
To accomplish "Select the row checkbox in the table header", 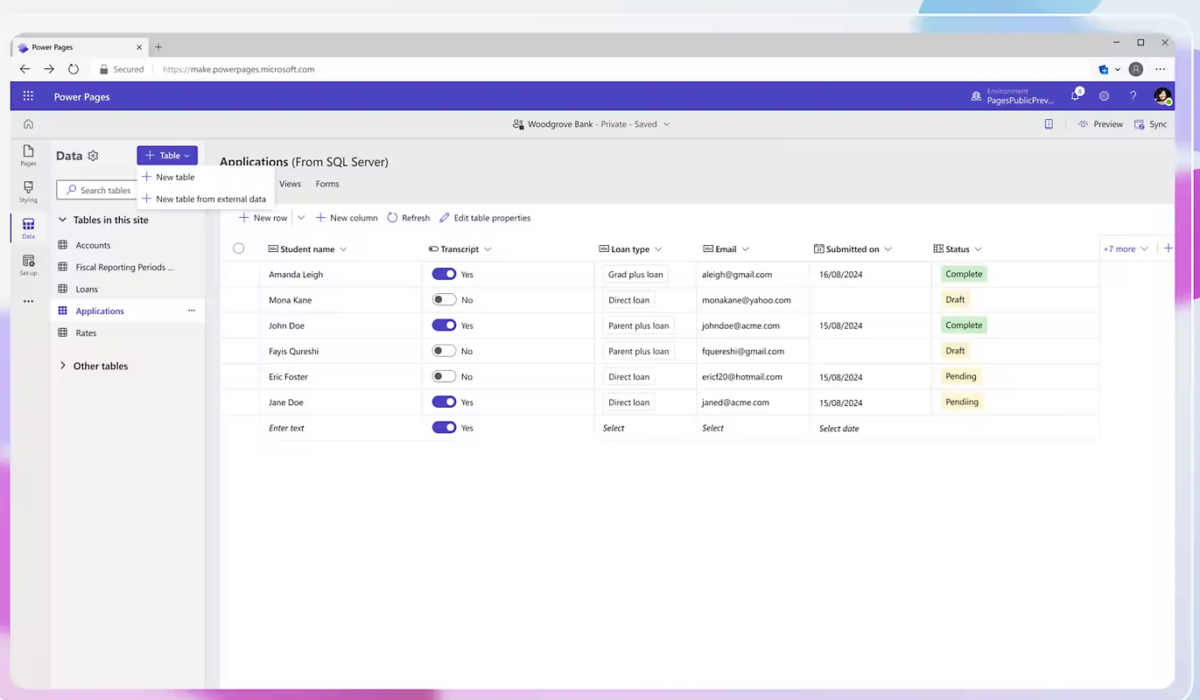I will (239, 248).
